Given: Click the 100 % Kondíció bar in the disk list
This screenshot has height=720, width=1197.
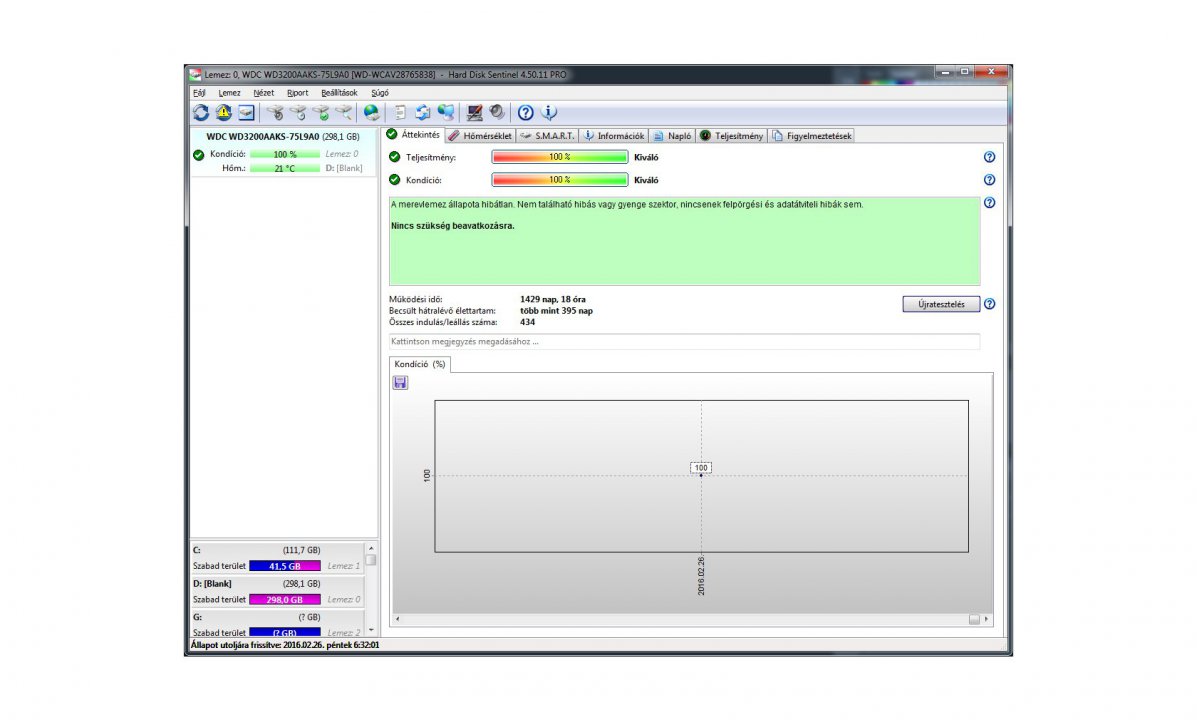Looking at the screenshot, I should click(285, 154).
